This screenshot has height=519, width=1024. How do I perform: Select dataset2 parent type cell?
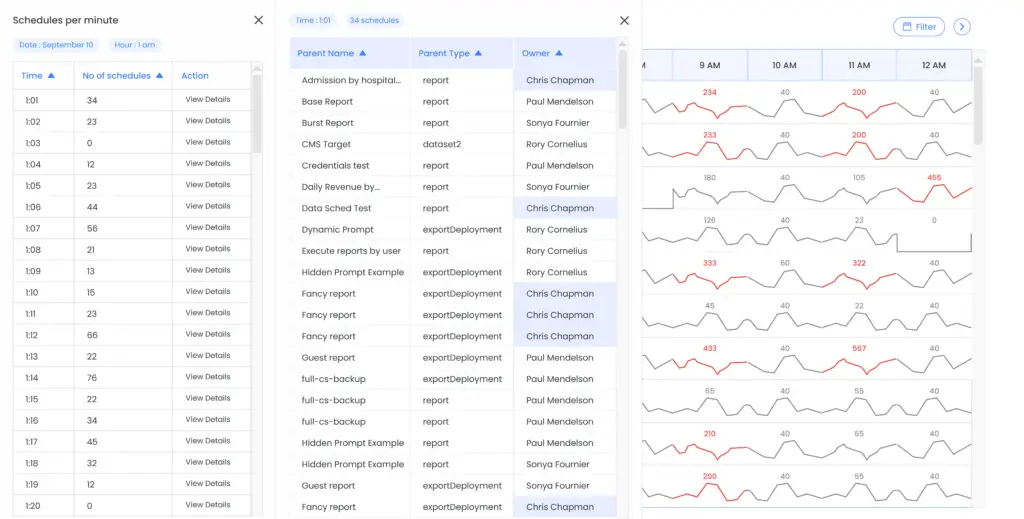pos(441,144)
